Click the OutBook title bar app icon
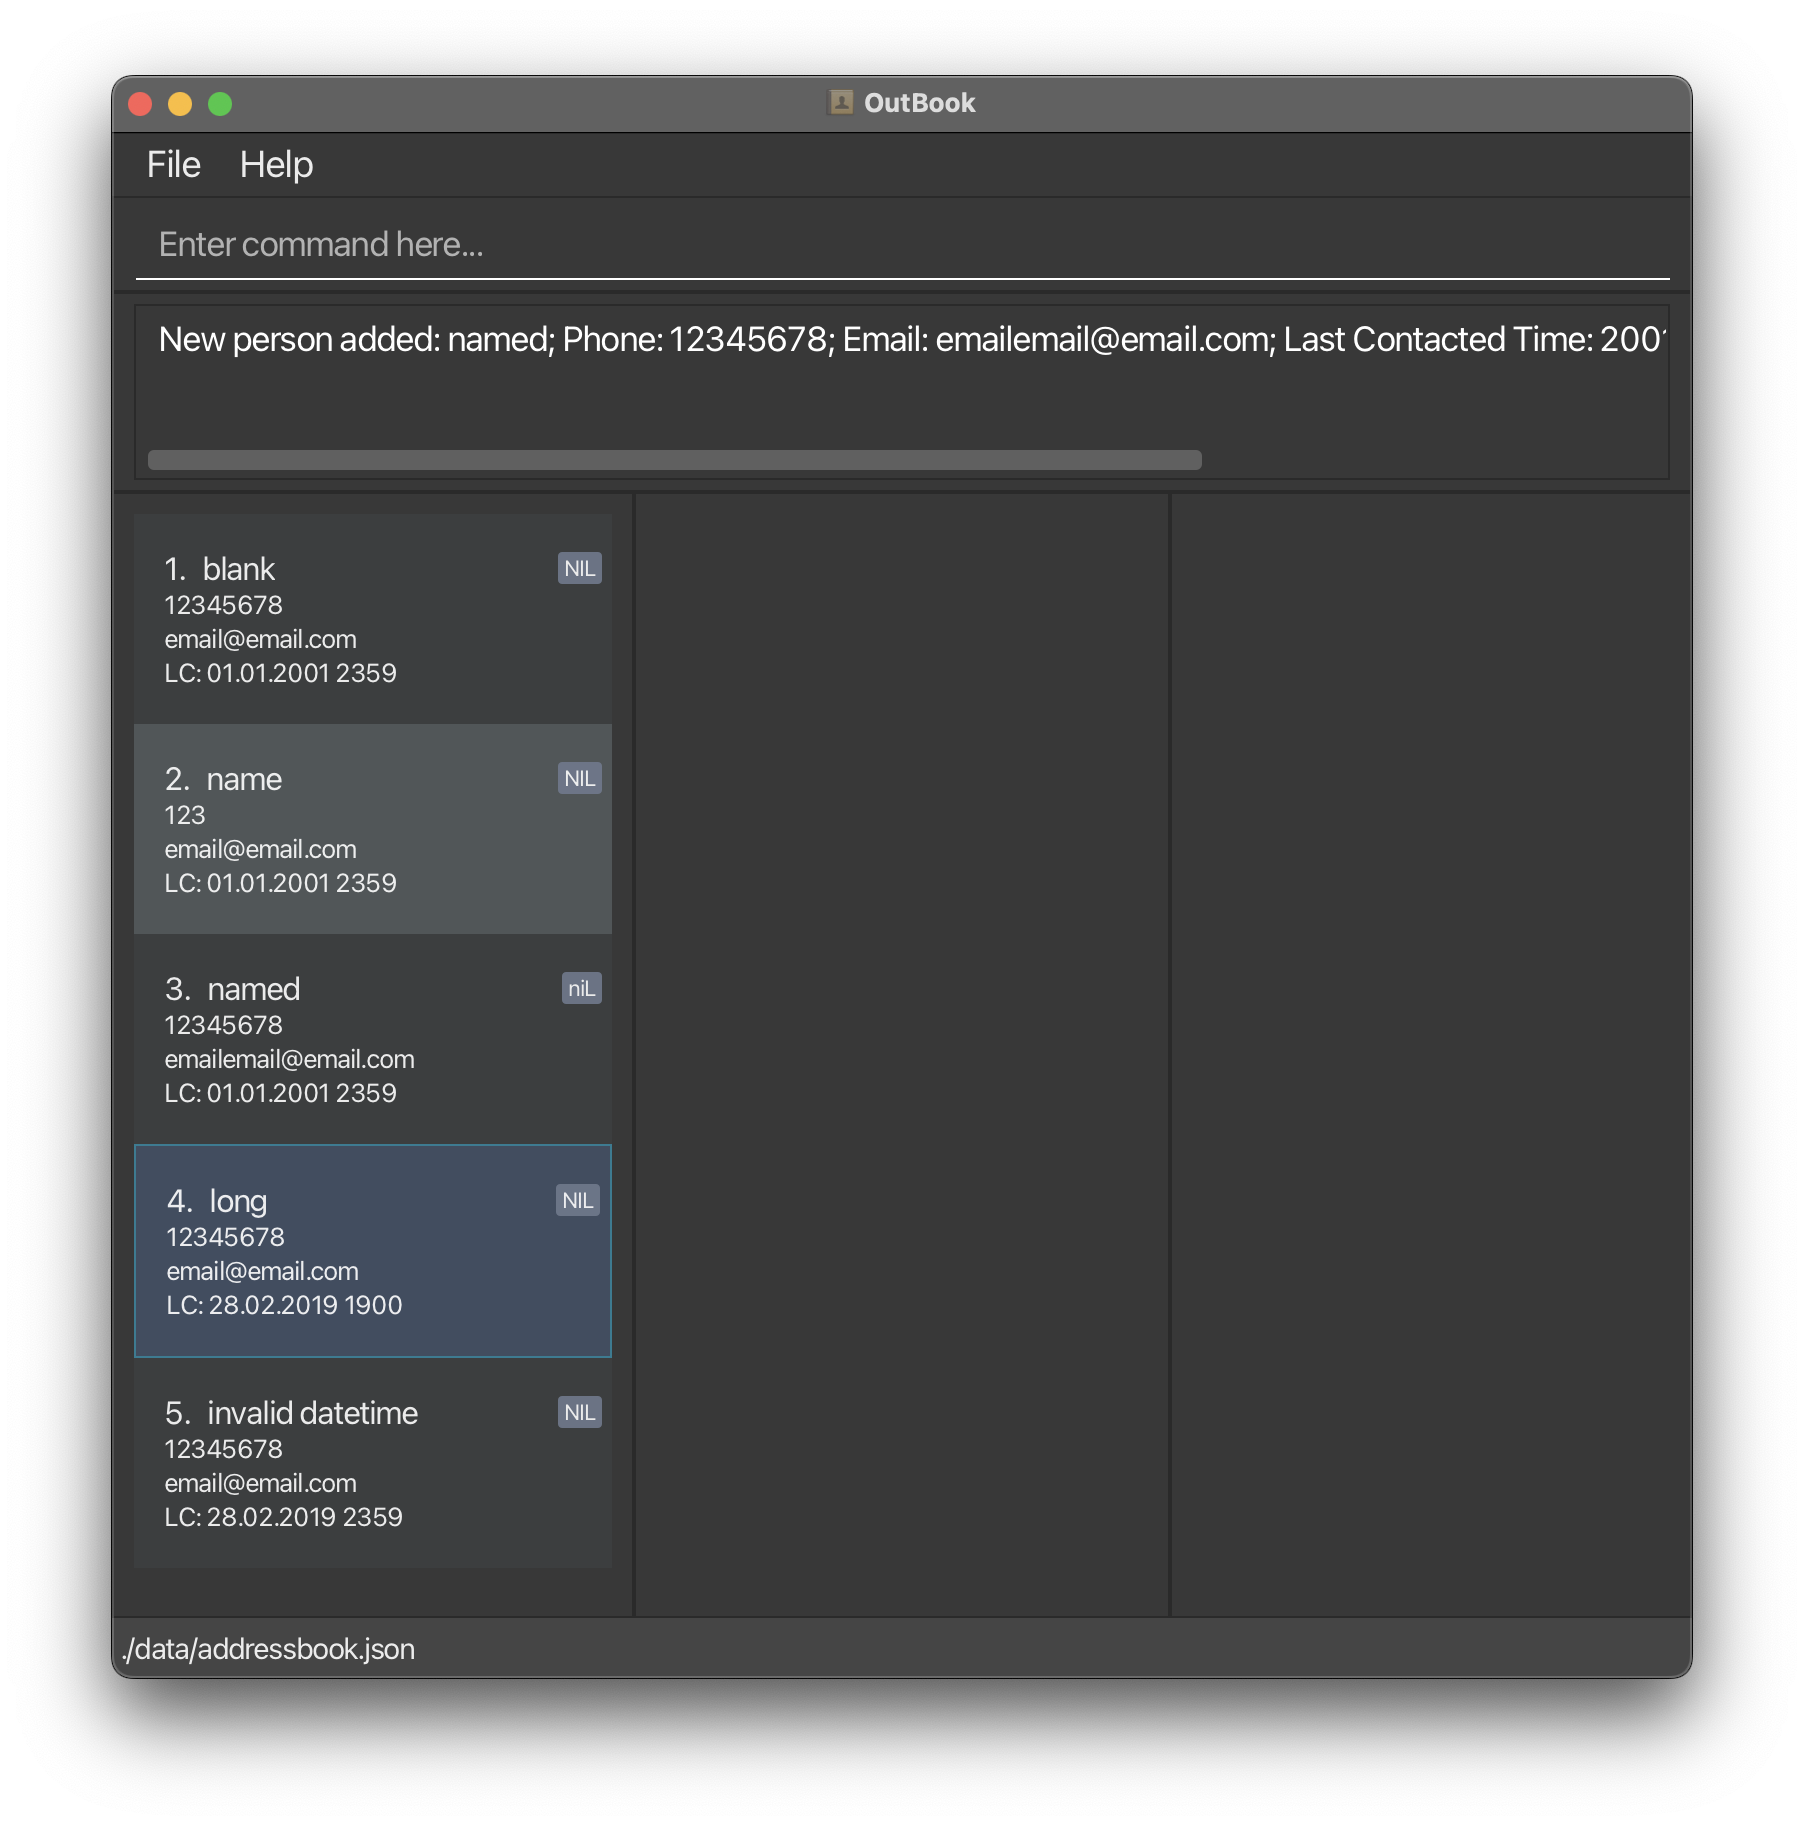Image resolution: width=1804 pixels, height=1826 pixels. click(x=841, y=103)
